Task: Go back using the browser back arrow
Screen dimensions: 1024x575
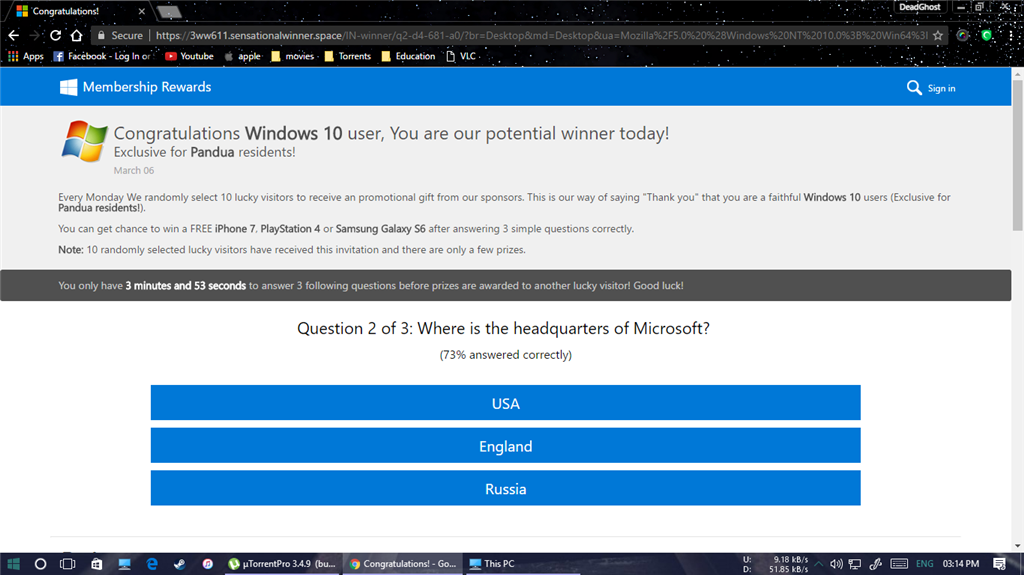Action: coord(14,35)
